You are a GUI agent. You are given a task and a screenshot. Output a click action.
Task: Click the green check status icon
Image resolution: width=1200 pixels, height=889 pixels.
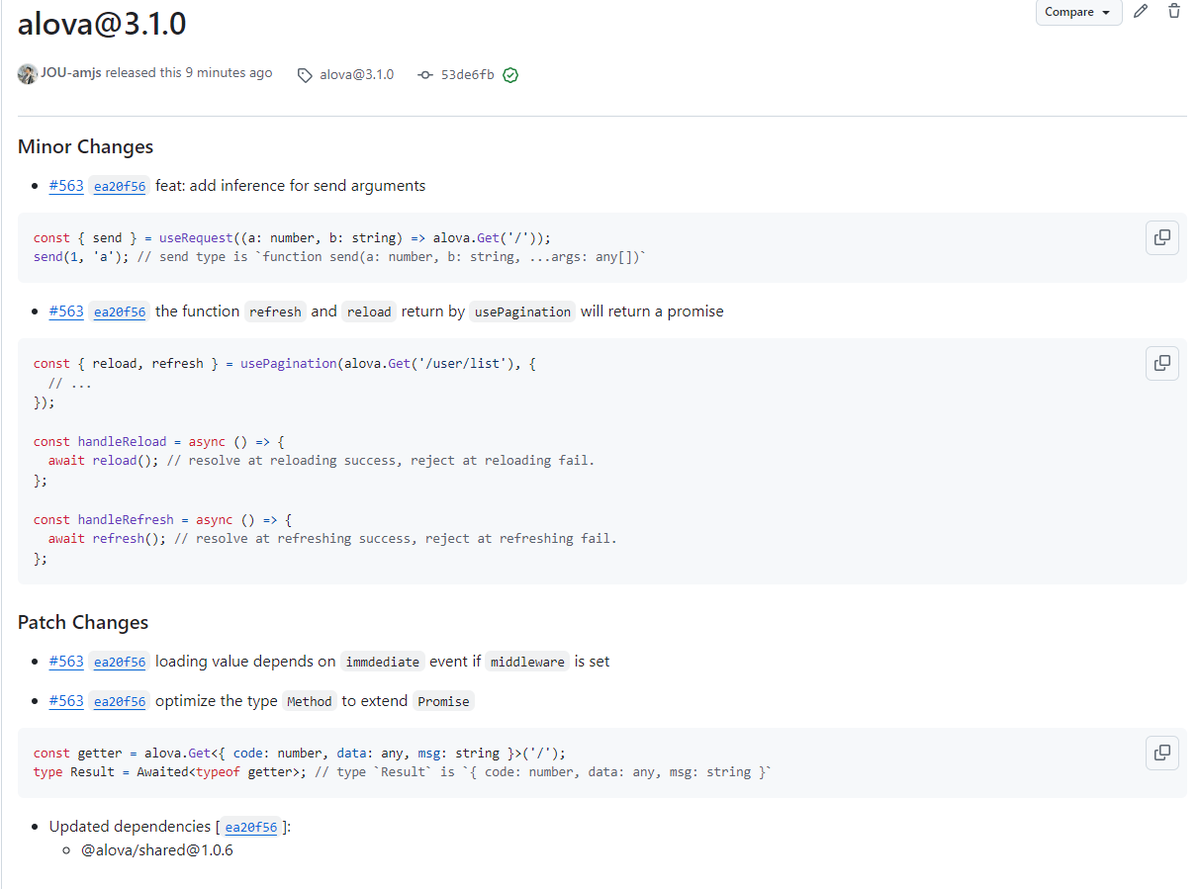(x=510, y=75)
